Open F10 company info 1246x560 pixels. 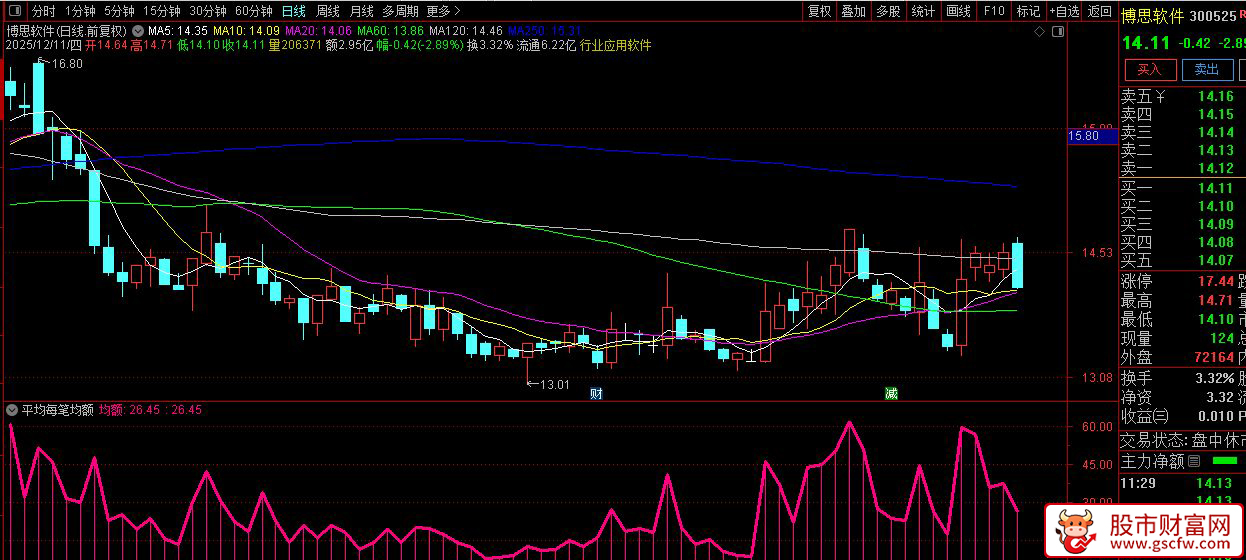coord(994,12)
